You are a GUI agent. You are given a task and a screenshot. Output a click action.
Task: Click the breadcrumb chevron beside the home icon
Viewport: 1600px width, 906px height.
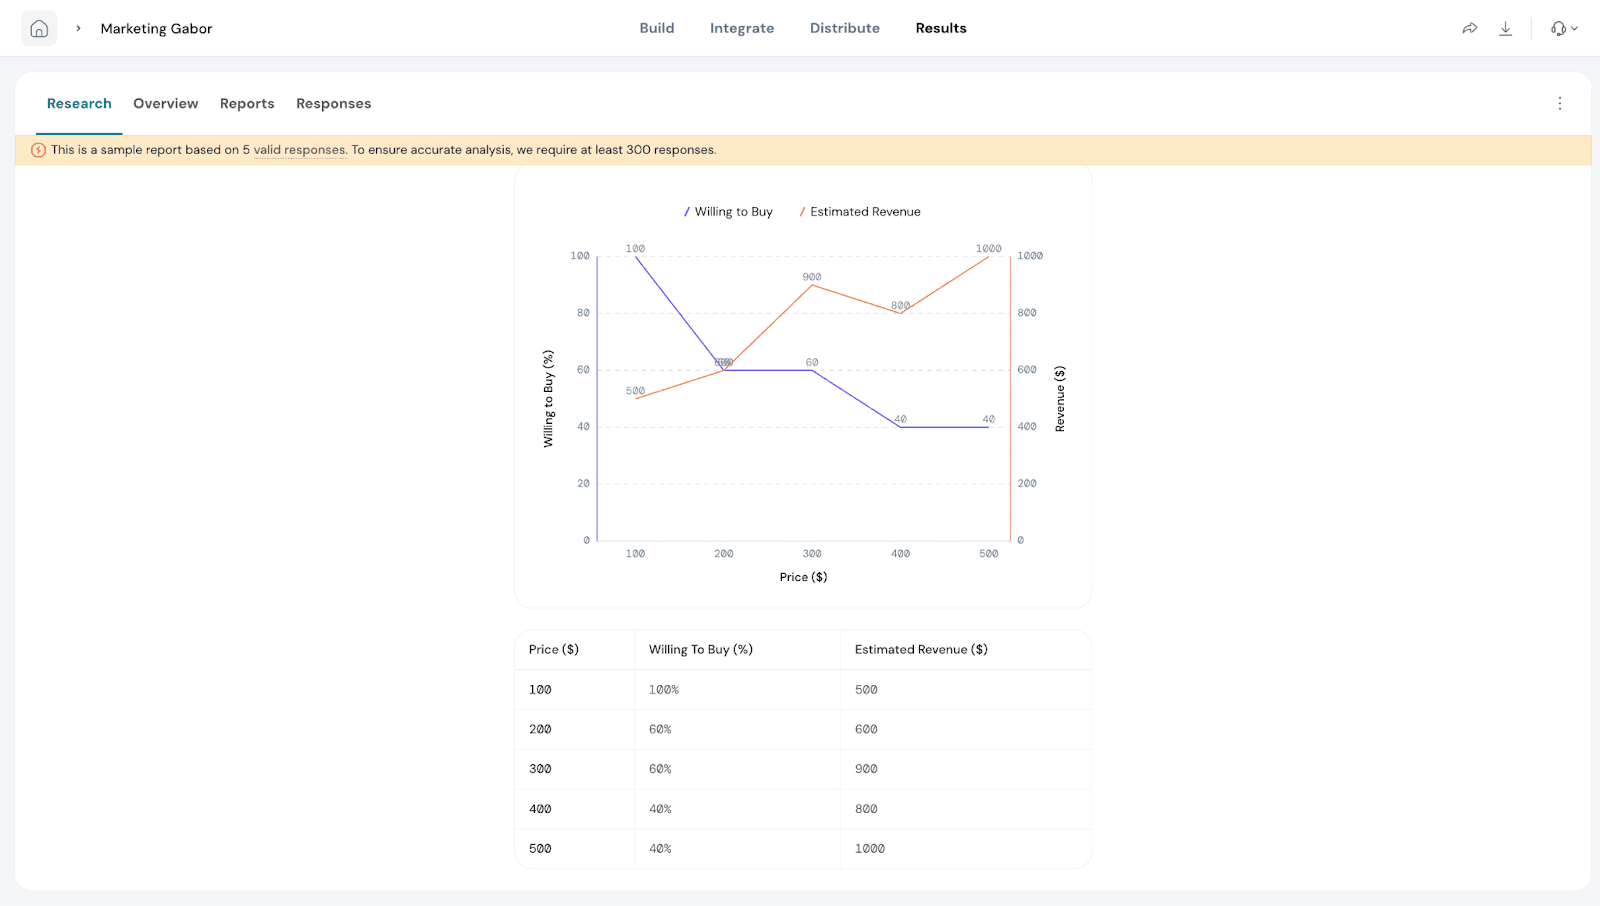point(78,28)
